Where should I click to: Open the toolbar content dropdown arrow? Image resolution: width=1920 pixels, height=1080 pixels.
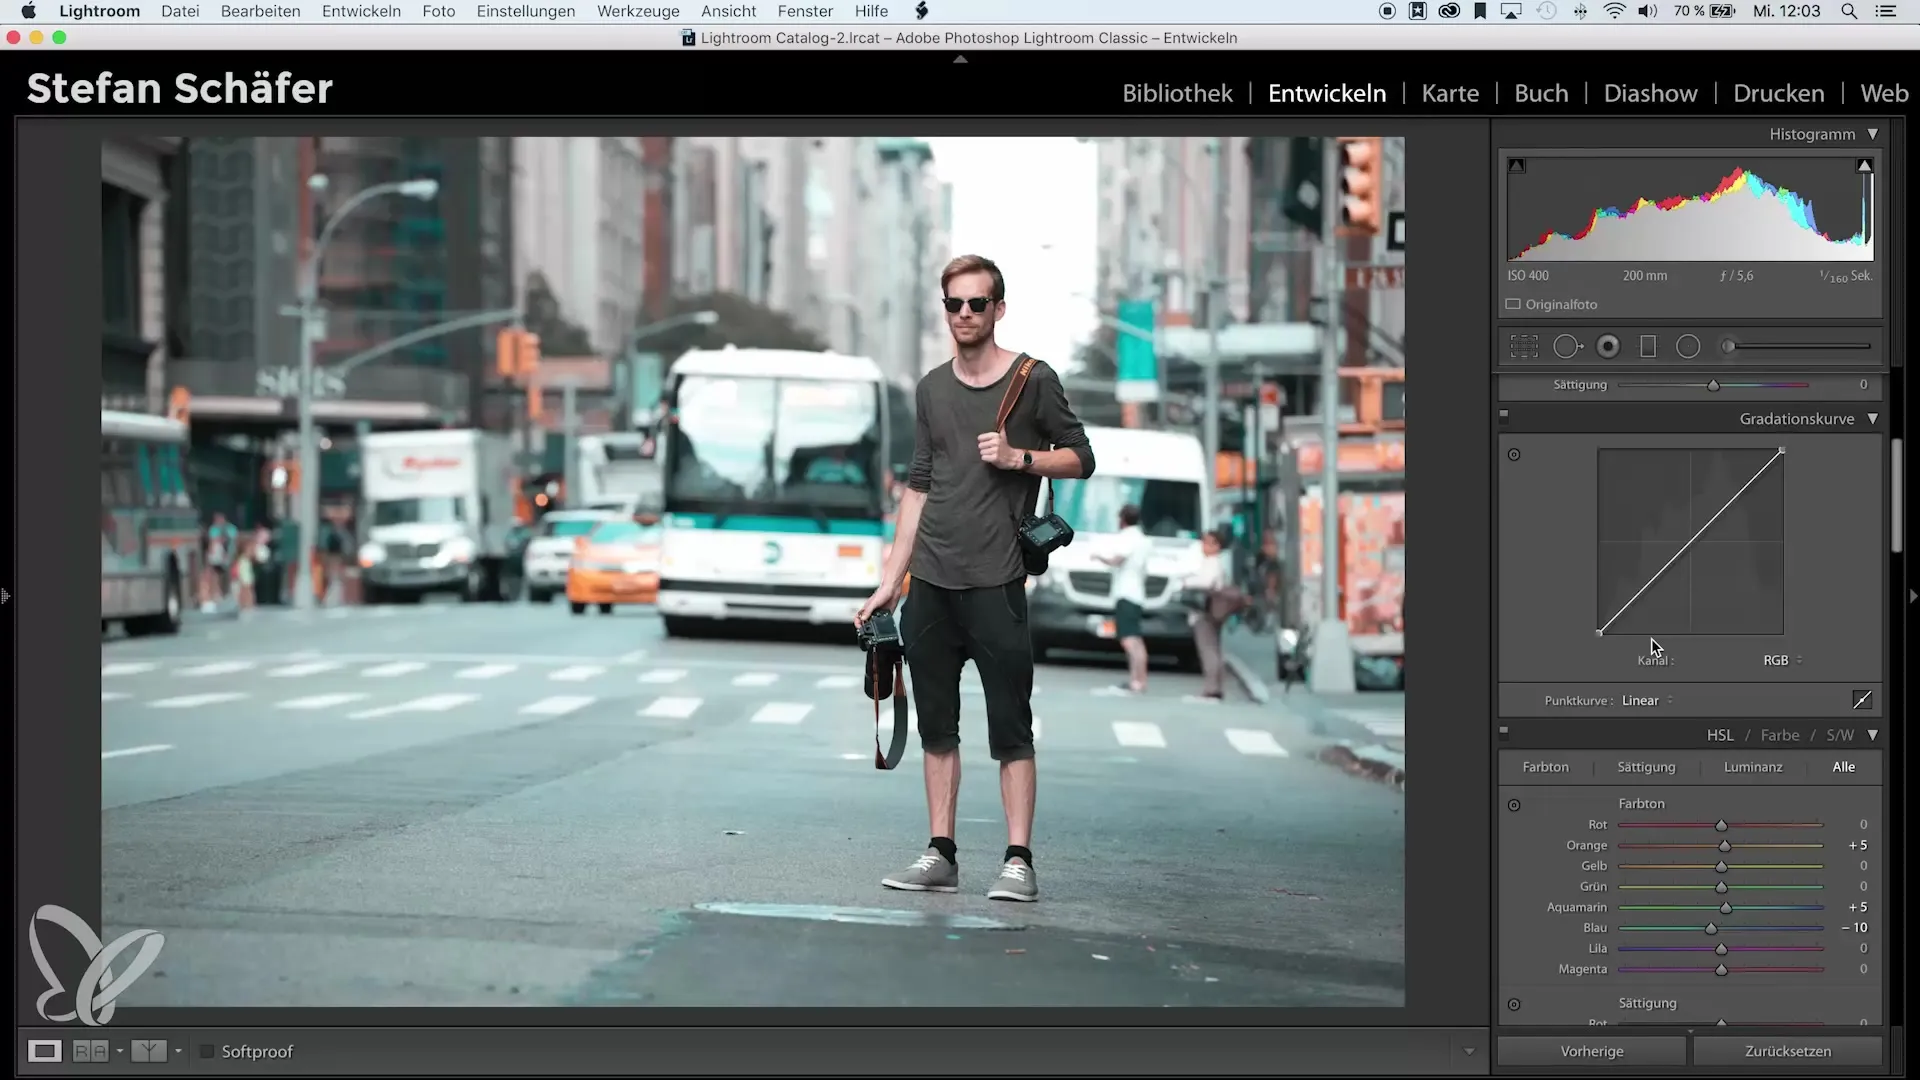(x=1469, y=1051)
